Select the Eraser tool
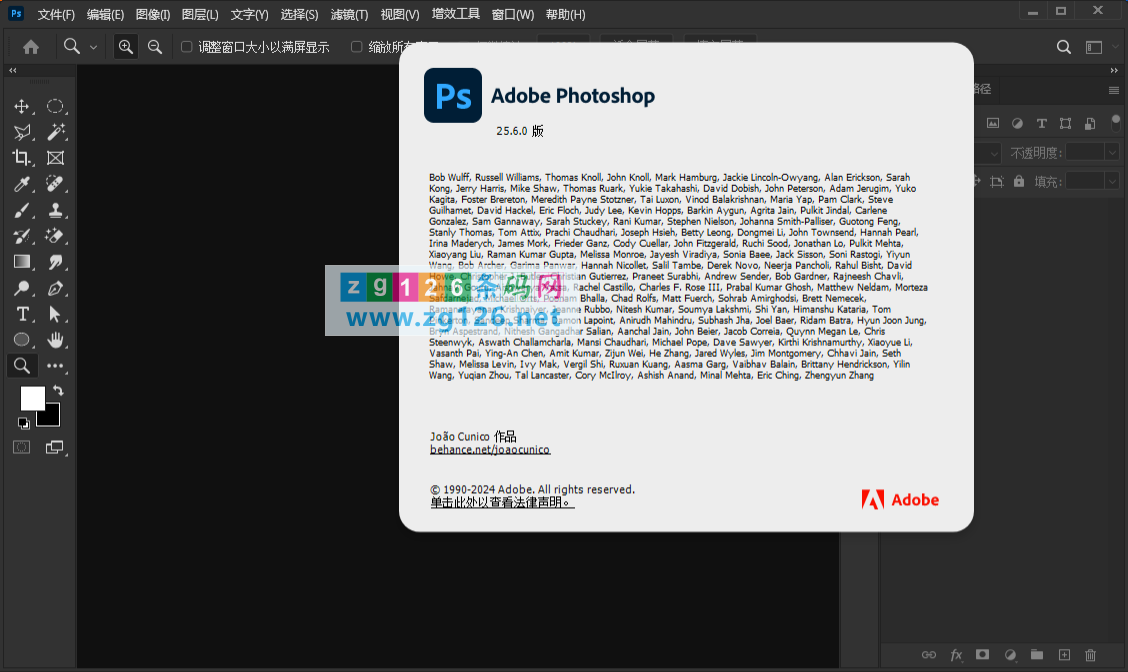This screenshot has width=1128, height=672. tap(55, 236)
